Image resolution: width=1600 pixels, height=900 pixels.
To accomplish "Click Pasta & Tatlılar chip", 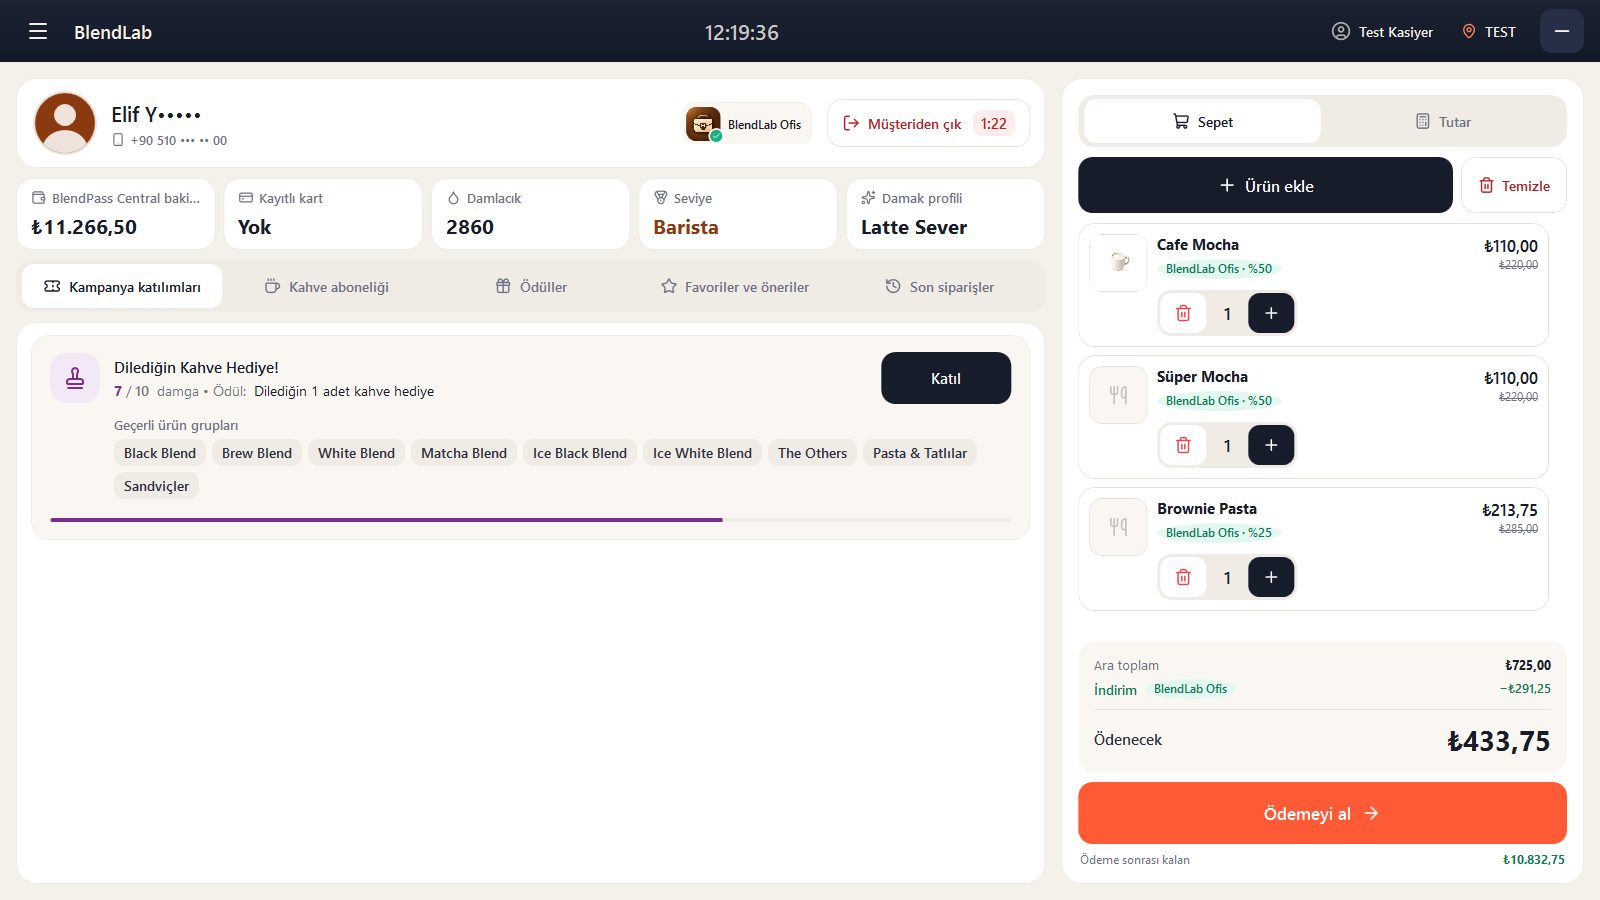I will (x=920, y=453).
